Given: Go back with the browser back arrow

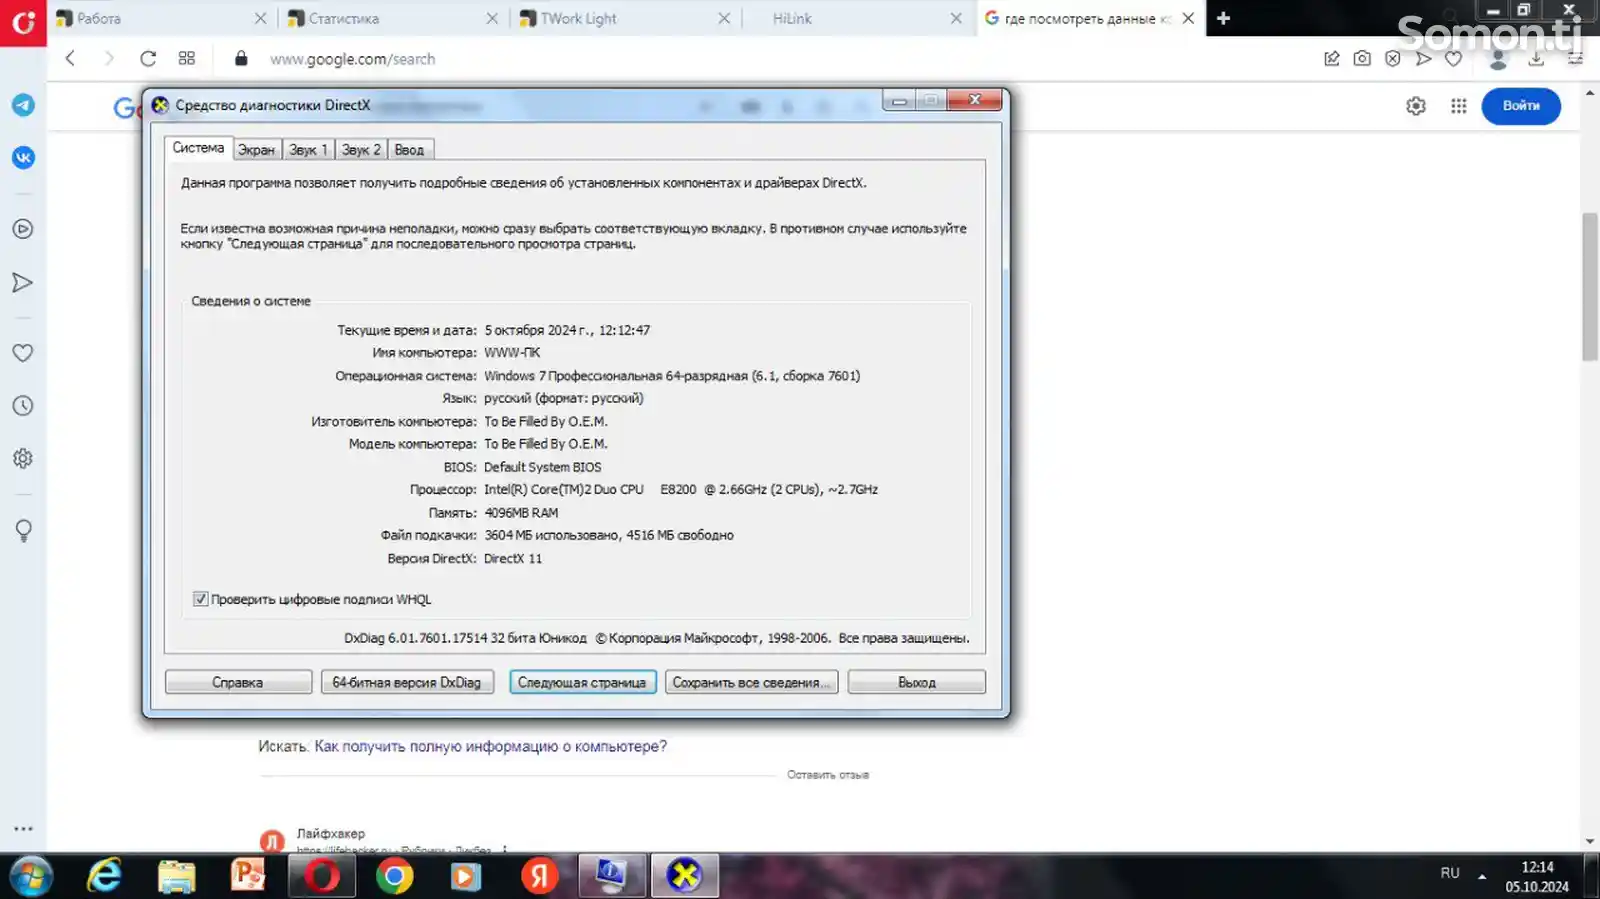Looking at the screenshot, I should tap(70, 58).
